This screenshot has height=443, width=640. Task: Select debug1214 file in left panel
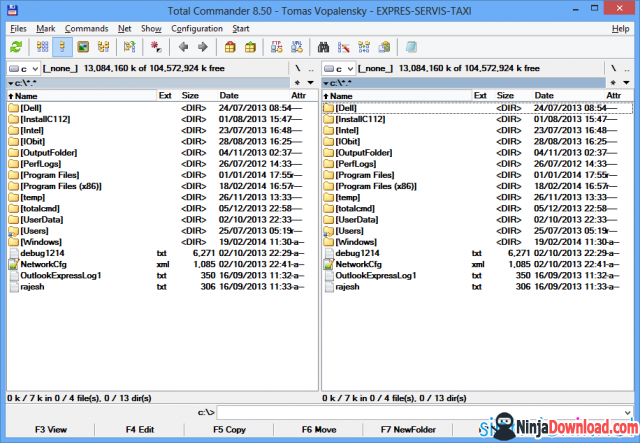pyautogui.click(x=162, y=253)
